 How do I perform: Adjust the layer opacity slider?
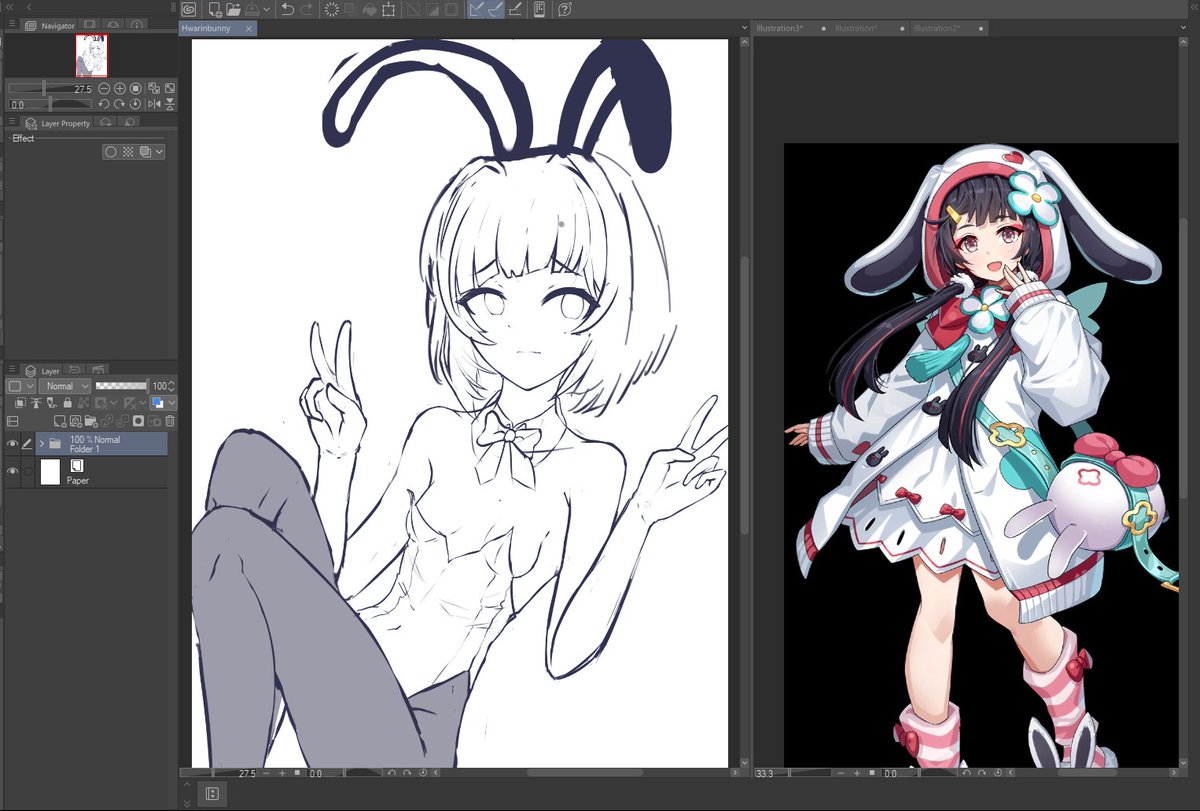point(121,386)
